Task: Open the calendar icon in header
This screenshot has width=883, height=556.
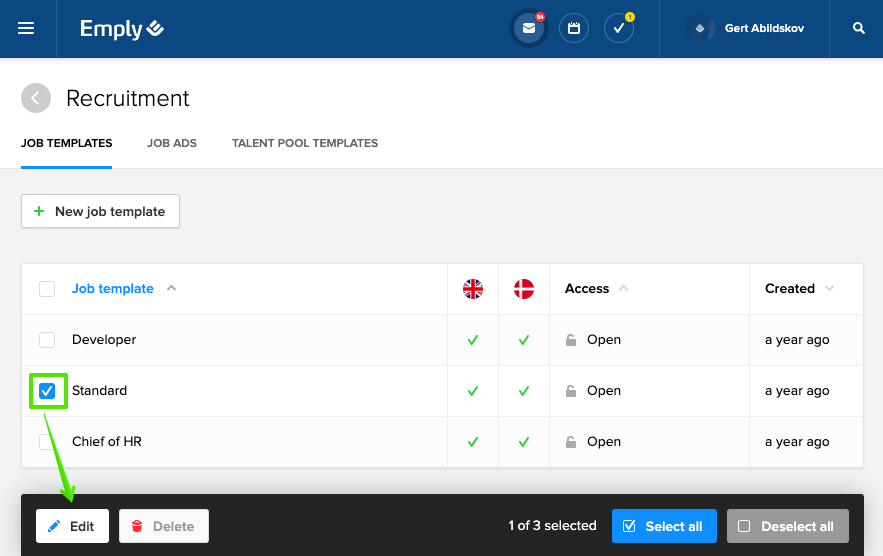Action: (x=574, y=29)
